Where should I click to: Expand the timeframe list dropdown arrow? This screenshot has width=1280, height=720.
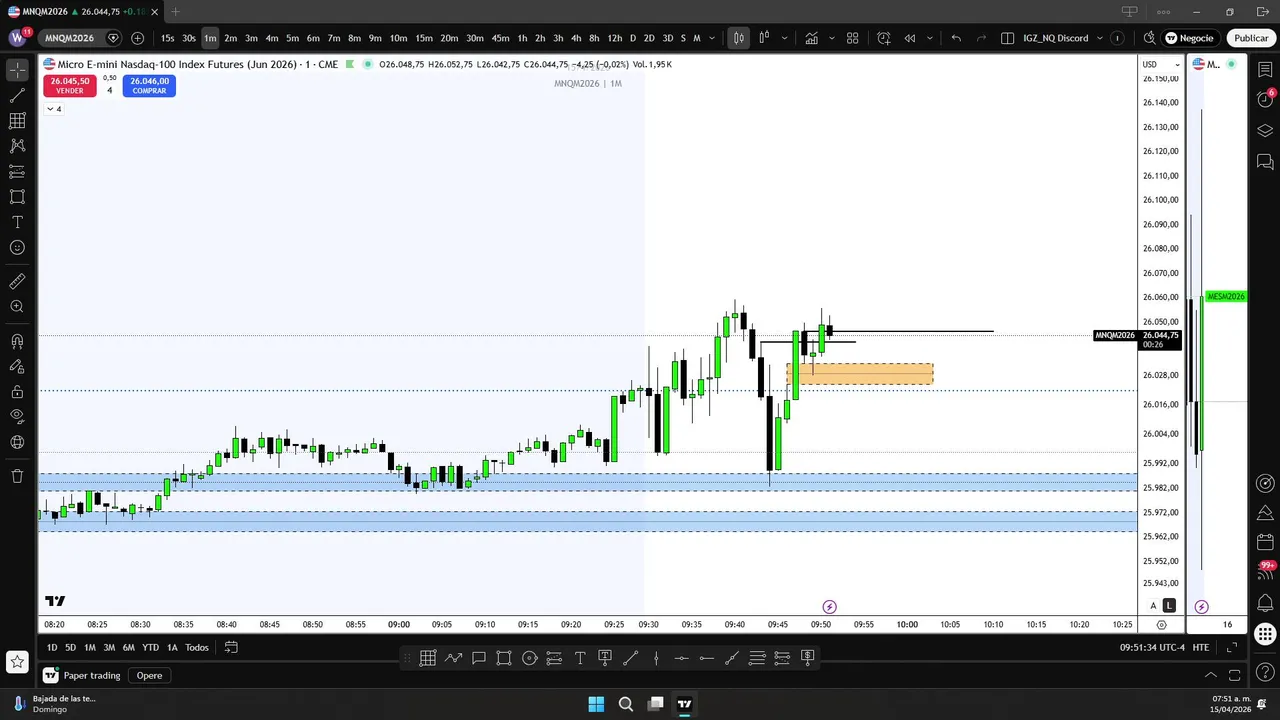(x=712, y=38)
